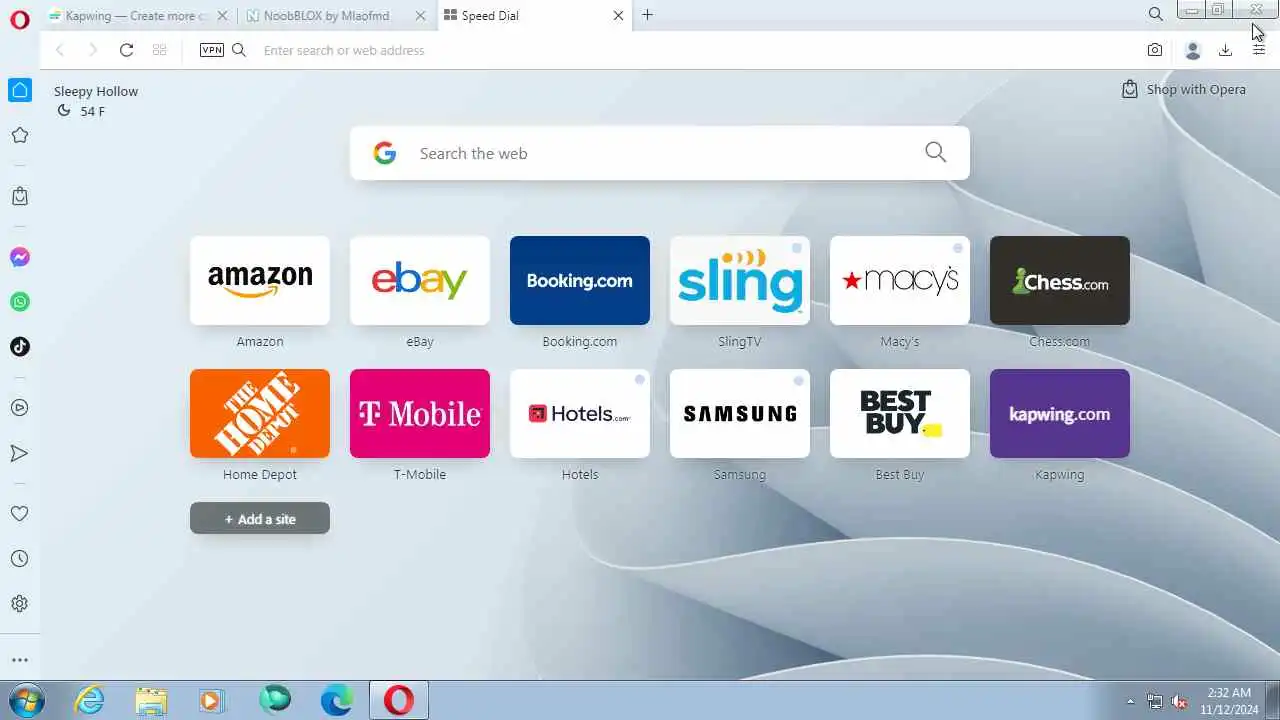Open the profile account icon
1280x720 pixels.
point(1192,50)
